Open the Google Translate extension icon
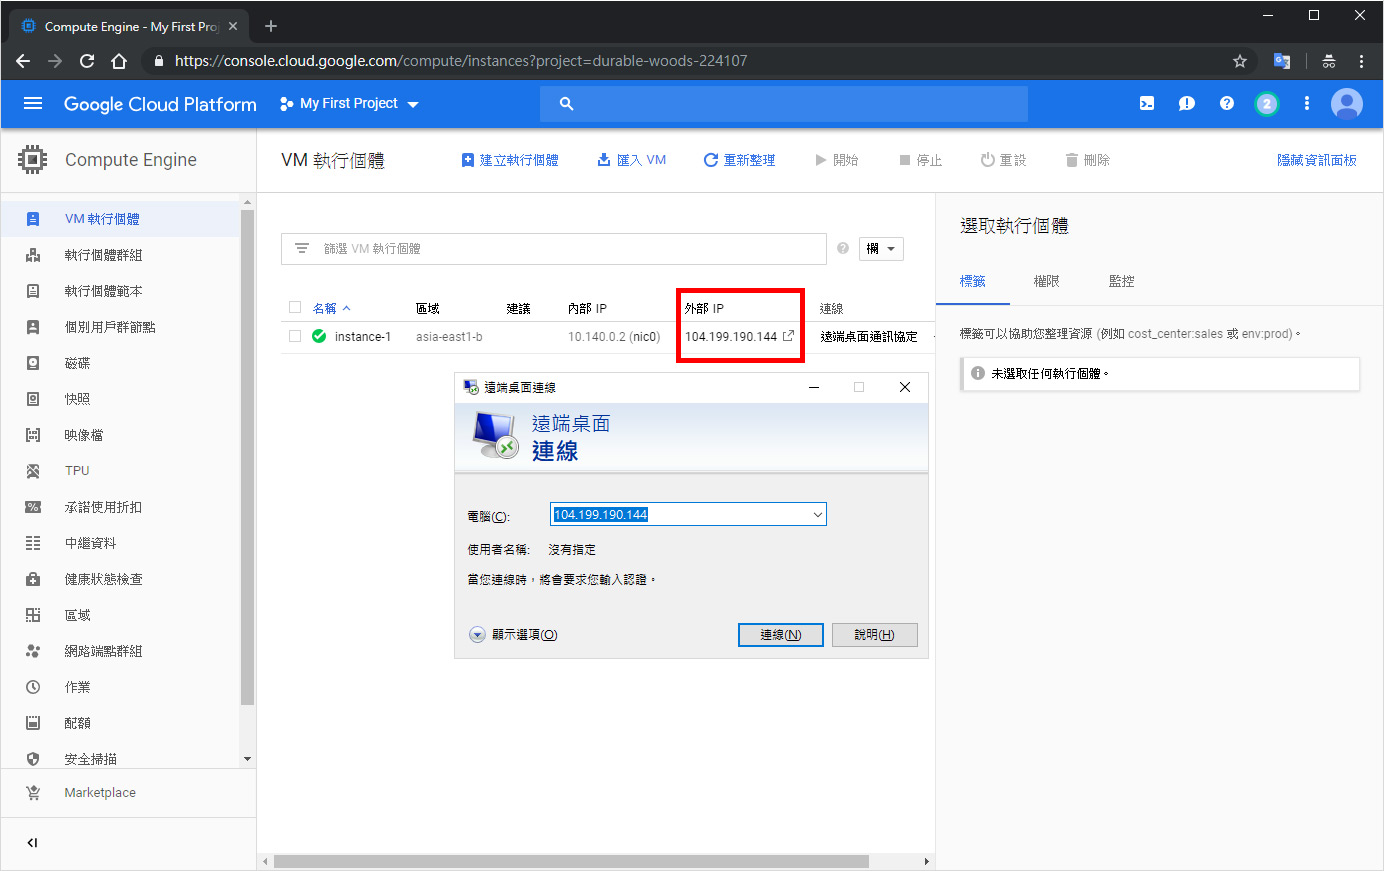 pos(1282,61)
